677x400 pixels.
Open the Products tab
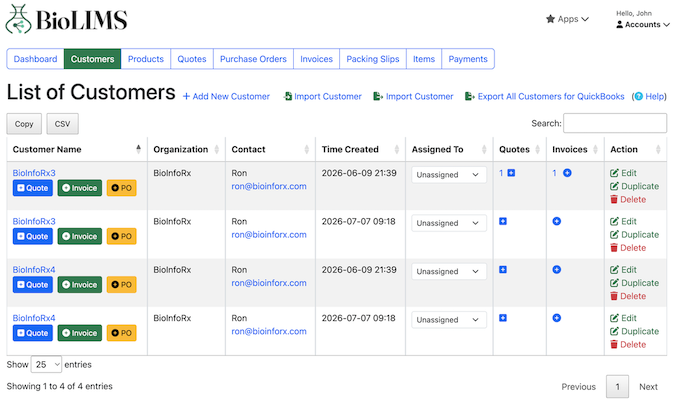[146, 59]
